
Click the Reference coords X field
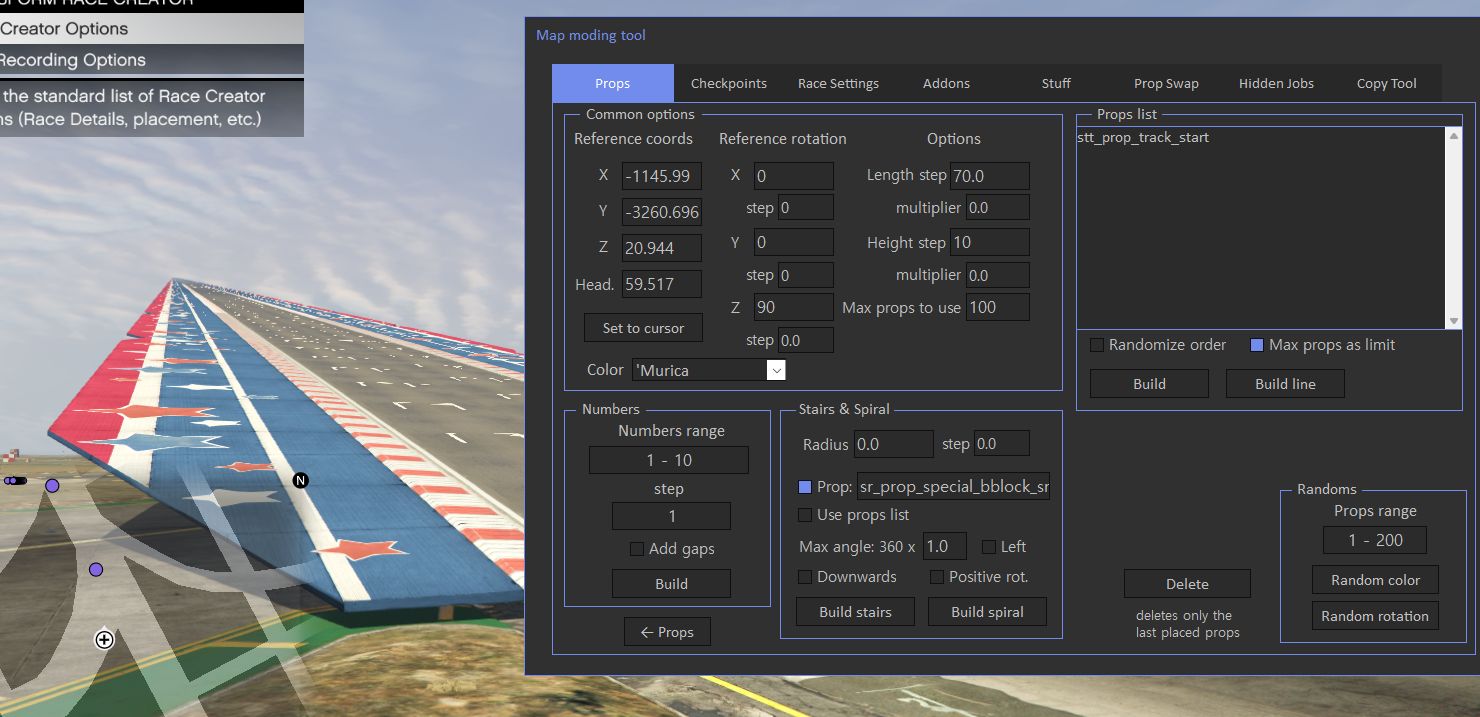pyautogui.click(x=662, y=176)
